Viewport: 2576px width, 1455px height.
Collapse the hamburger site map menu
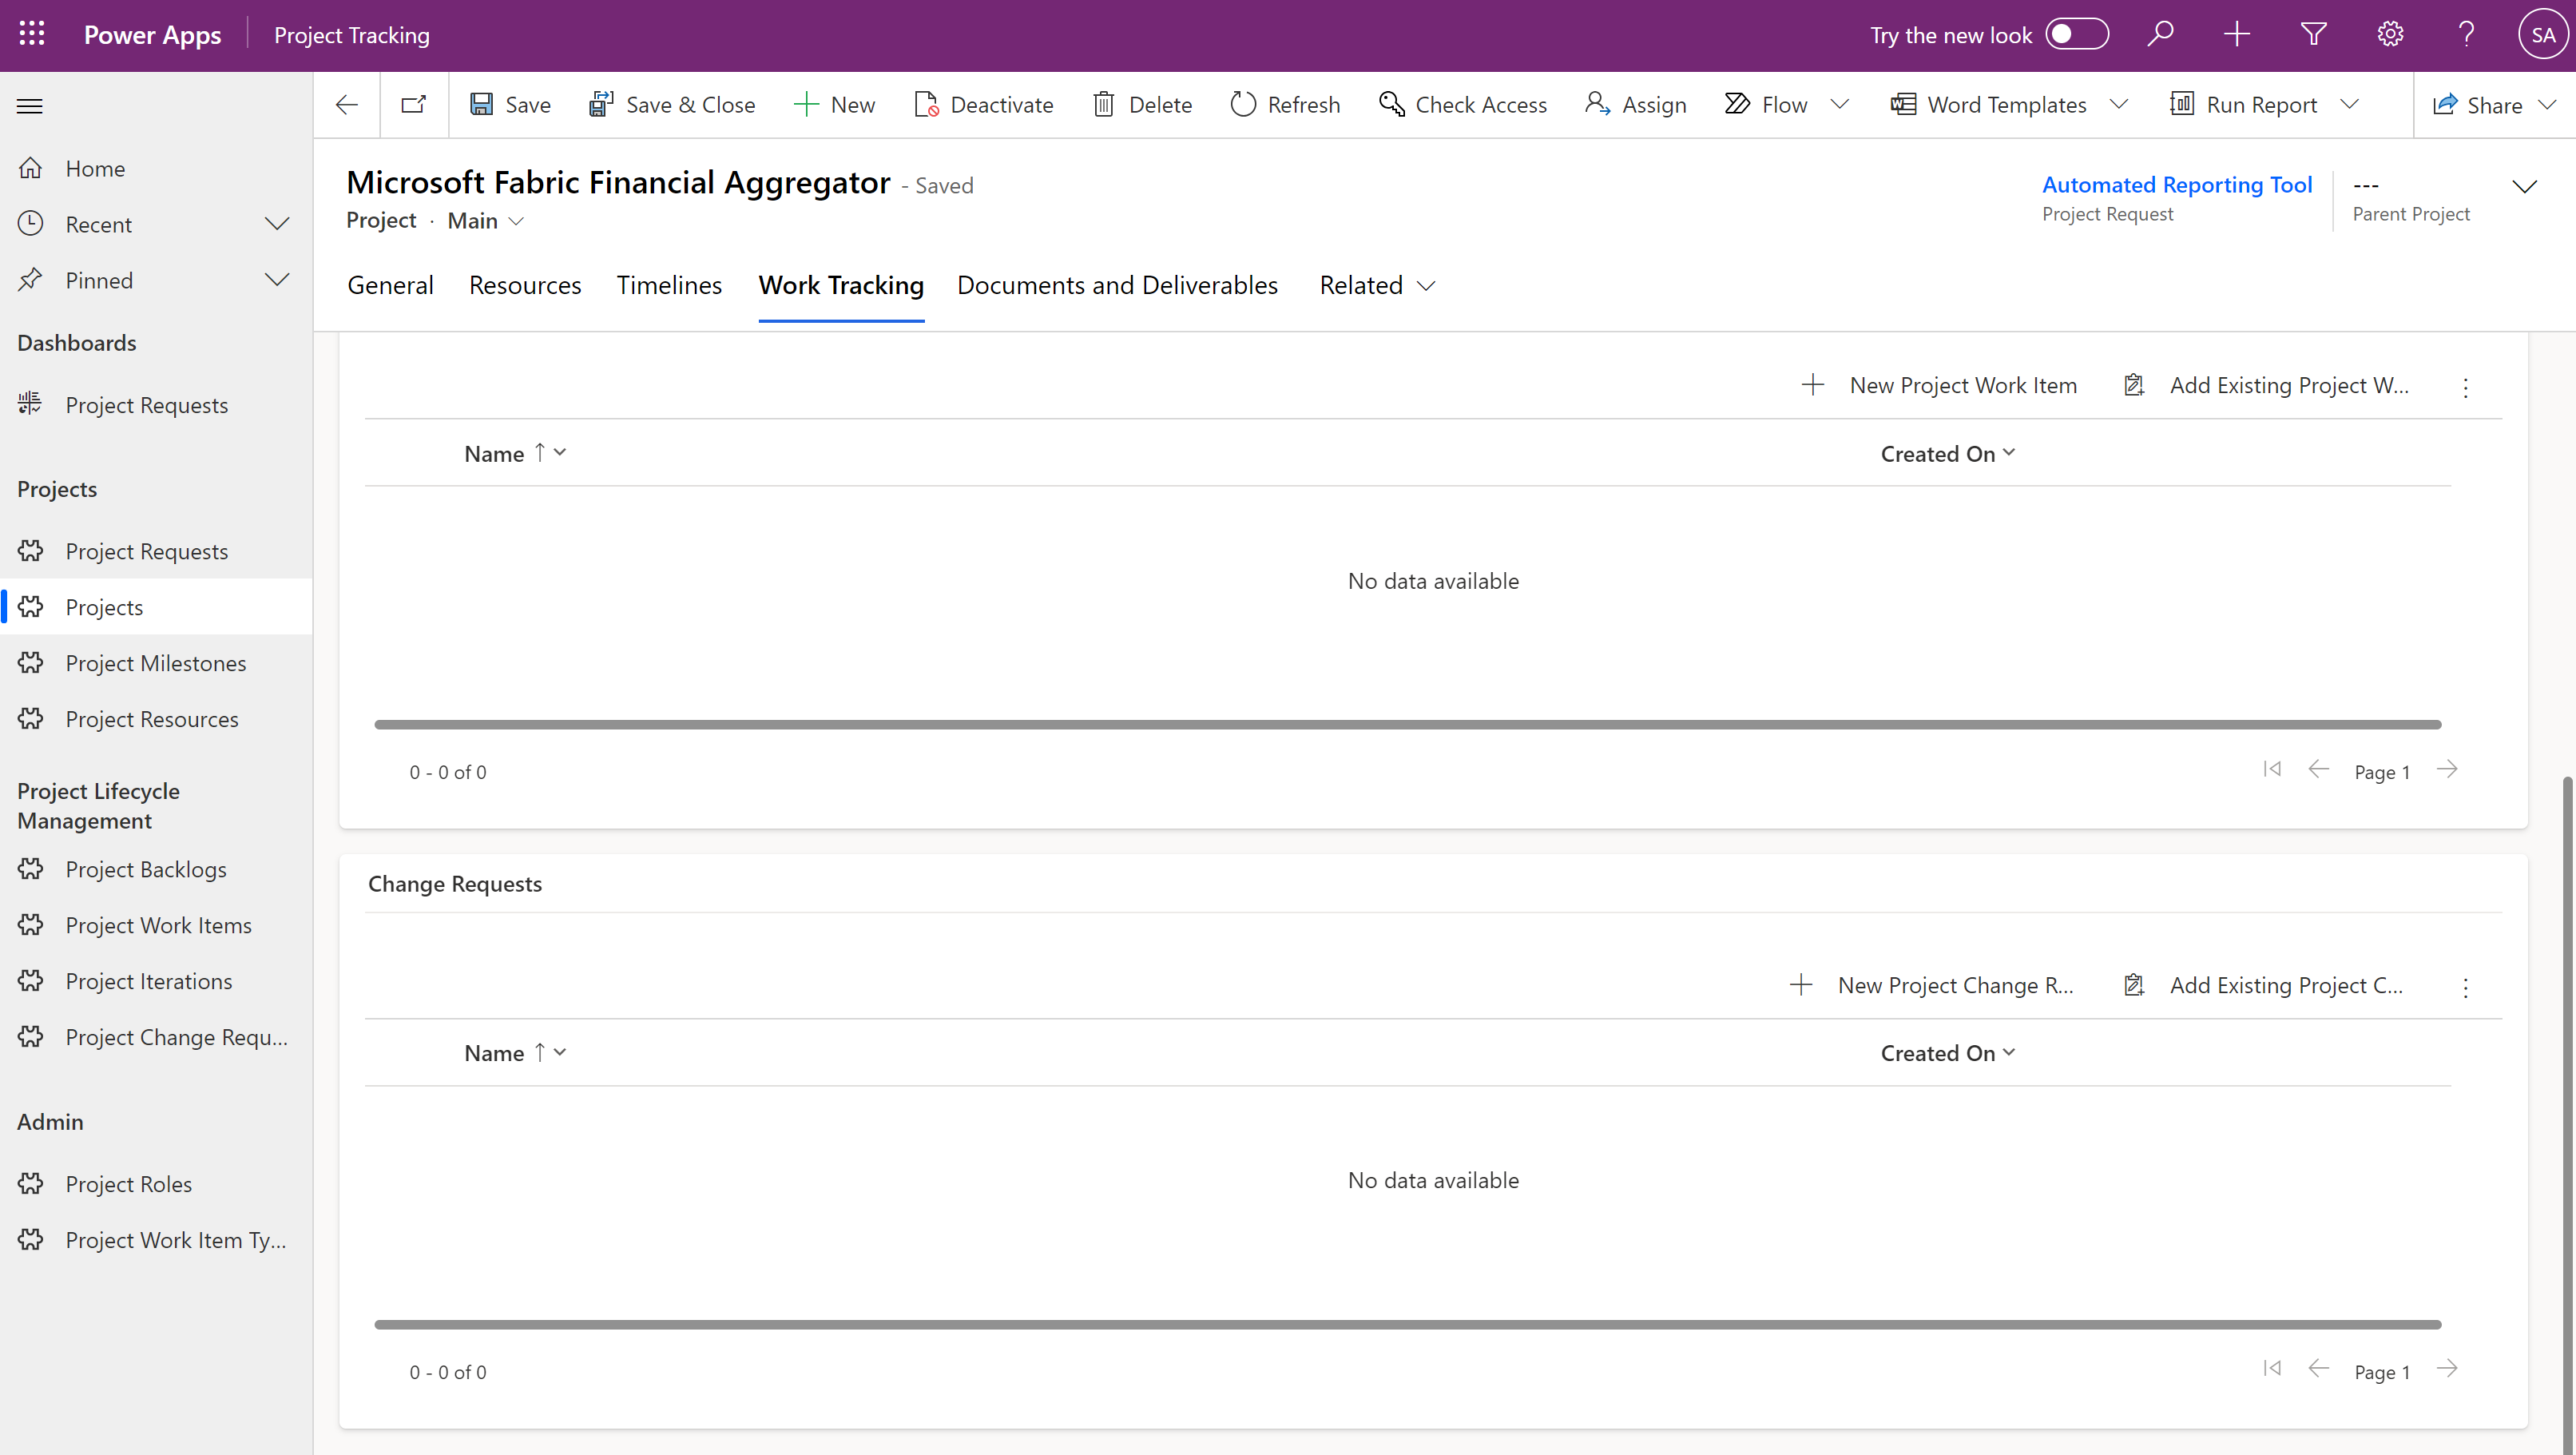pyautogui.click(x=30, y=105)
